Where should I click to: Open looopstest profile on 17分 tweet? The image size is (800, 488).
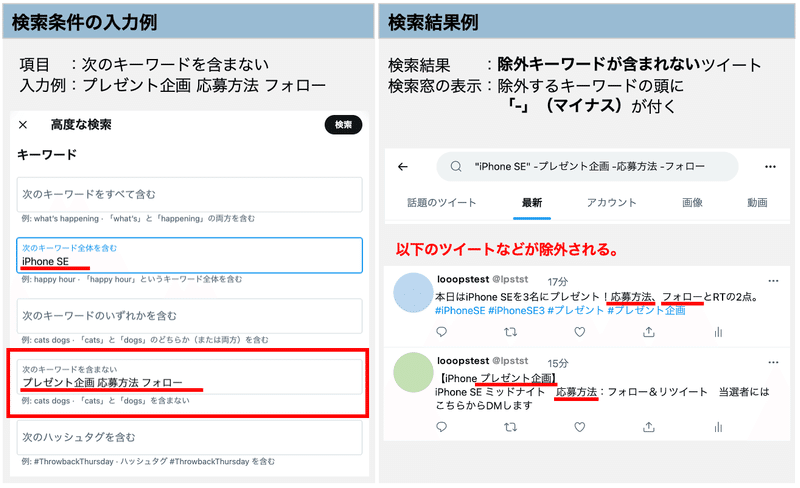tap(463, 279)
